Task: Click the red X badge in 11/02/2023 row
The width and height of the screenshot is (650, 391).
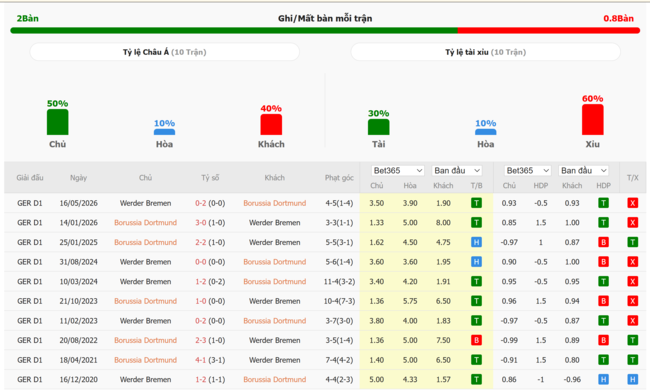Action: (633, 321)
